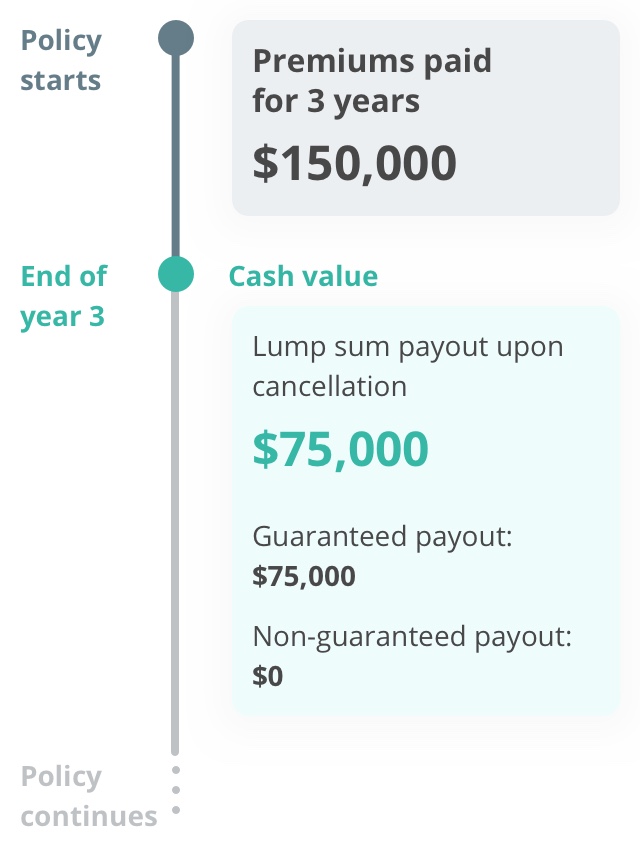Click the dark timeline segment below Policy starts
Viewport: 640px width, 856px height.
(176, 156)
